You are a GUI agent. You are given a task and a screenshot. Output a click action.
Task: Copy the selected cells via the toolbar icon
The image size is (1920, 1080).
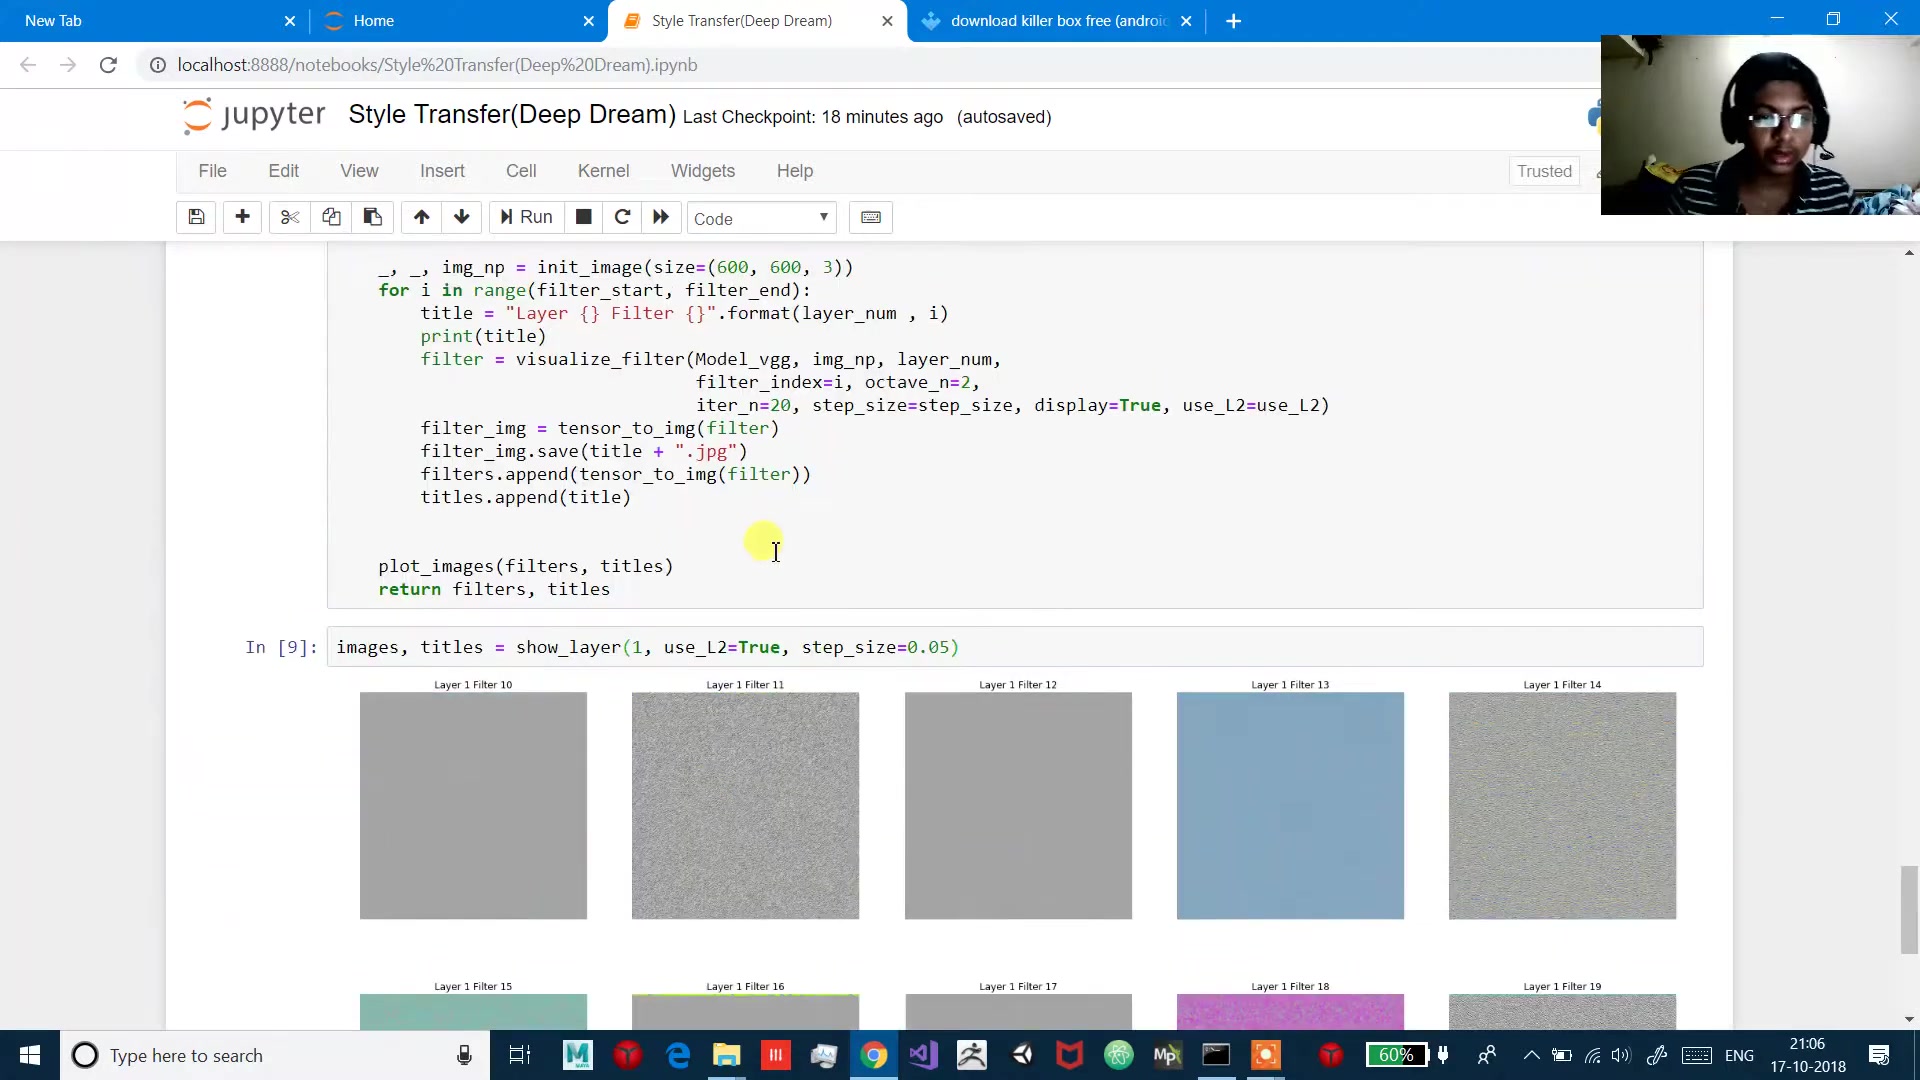[x=331, y=217]
